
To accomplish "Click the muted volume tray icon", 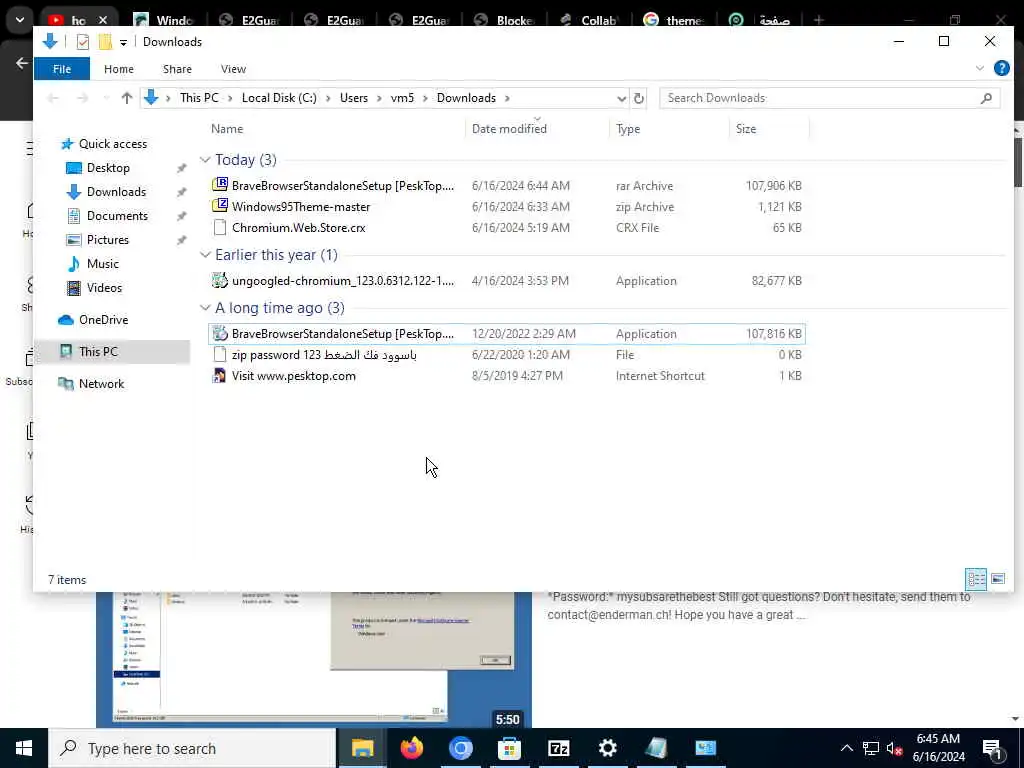I will (894, 748).
